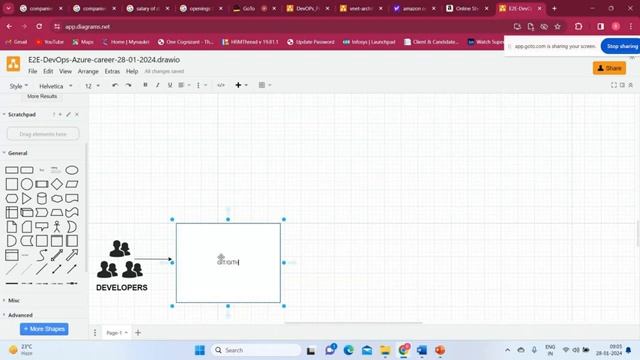Open the Edit menu

tap(48, 71)
